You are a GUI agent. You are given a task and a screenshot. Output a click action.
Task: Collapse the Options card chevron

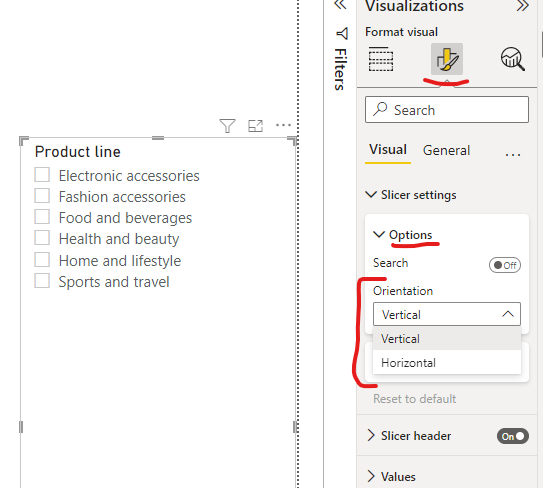pos(379,234)
